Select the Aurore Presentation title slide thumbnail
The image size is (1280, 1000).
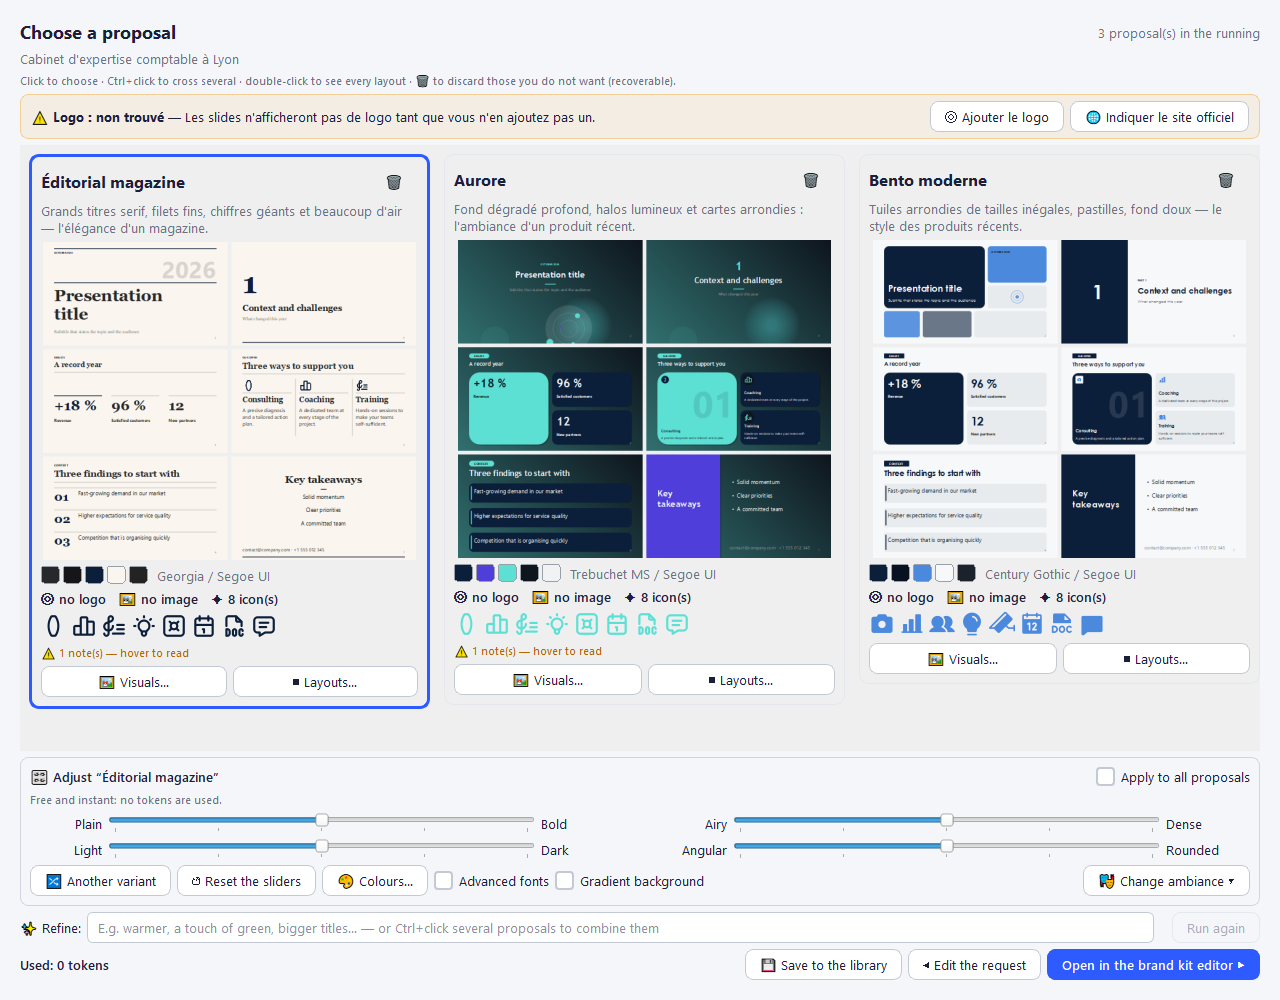tap(550, 292)
